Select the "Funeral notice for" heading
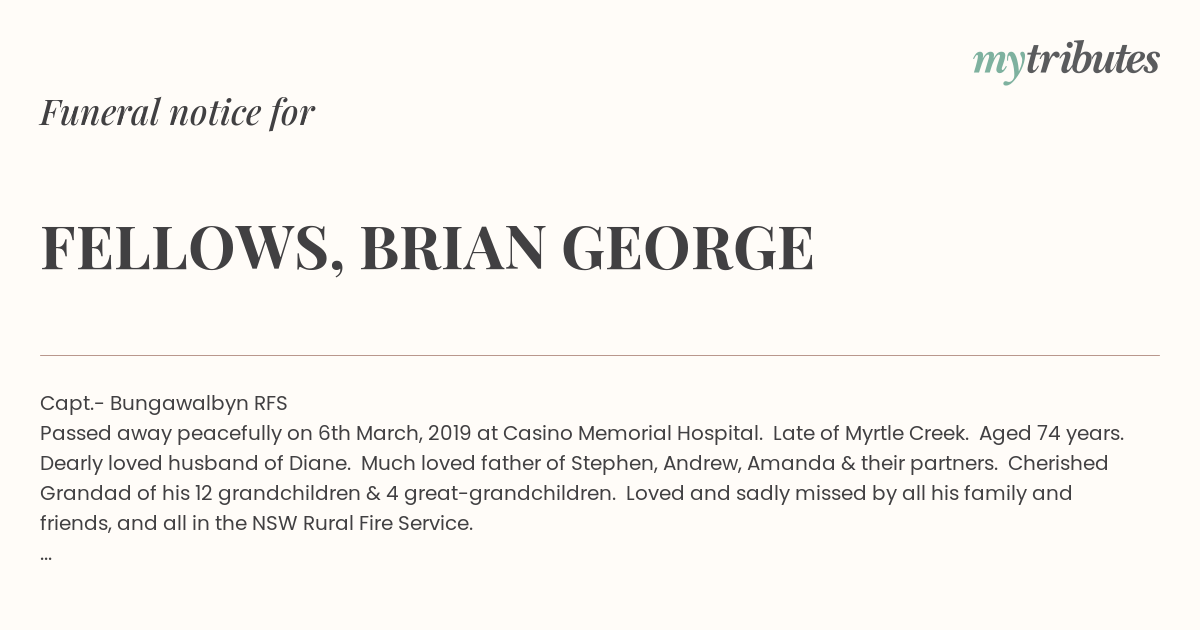Viewport: 1200px width, 630px height. tap(177, 112)
